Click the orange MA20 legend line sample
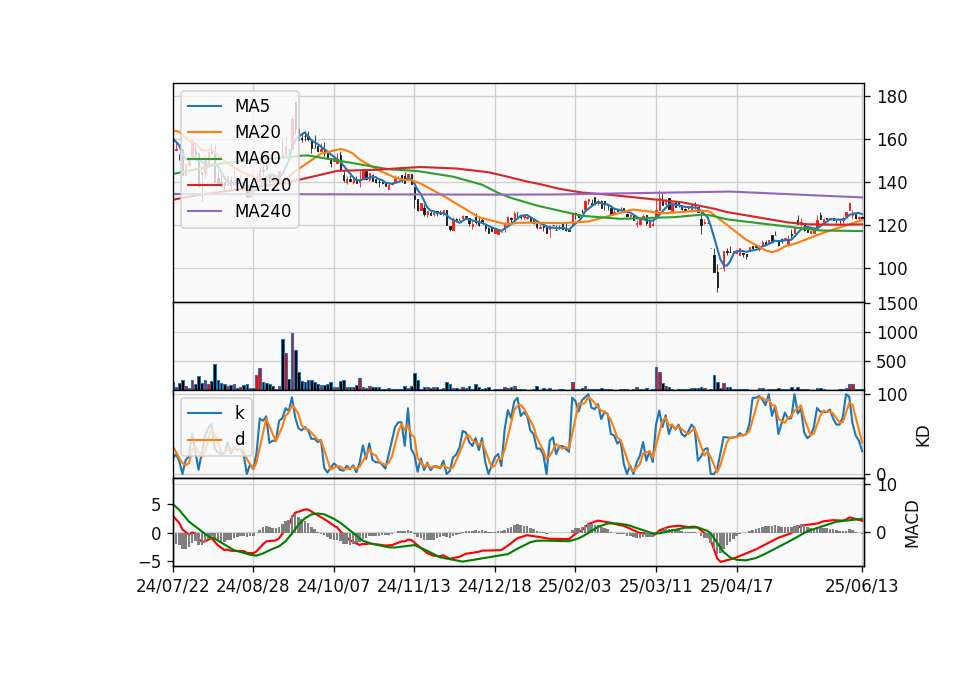Image resolution: width=960 pixels, height=690 pixels. pyautogui.click(x=204, y=132)
